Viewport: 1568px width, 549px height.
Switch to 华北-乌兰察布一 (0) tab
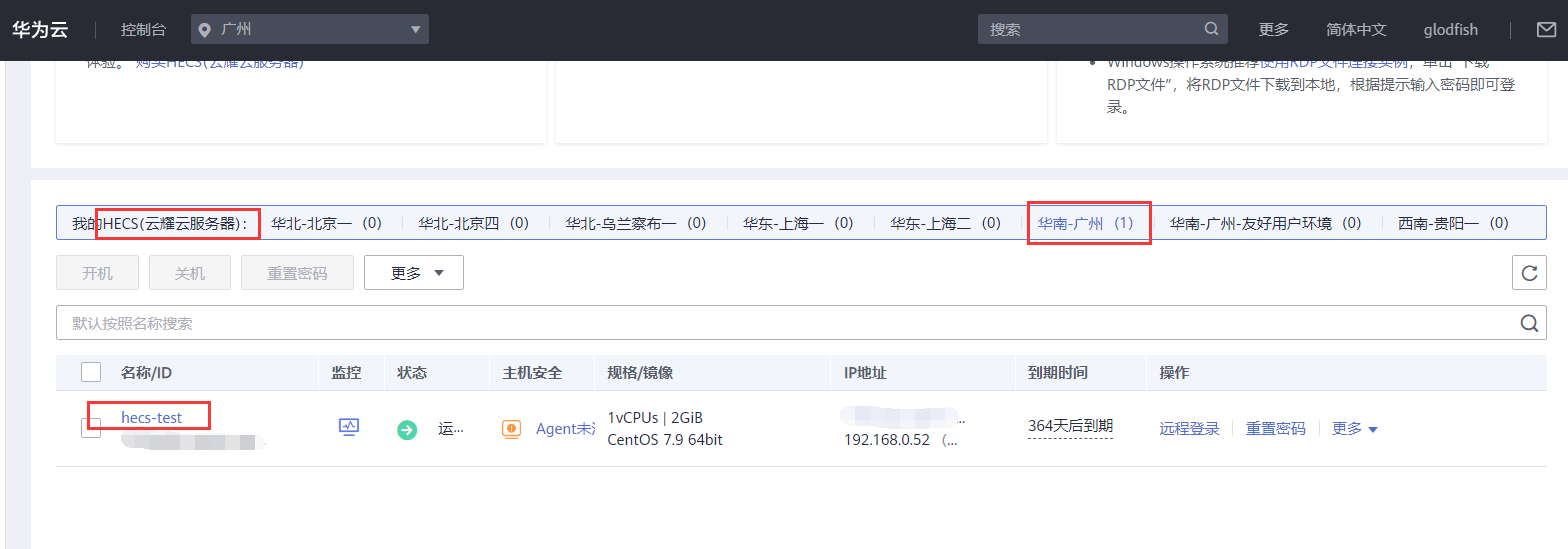pos(635,223)
